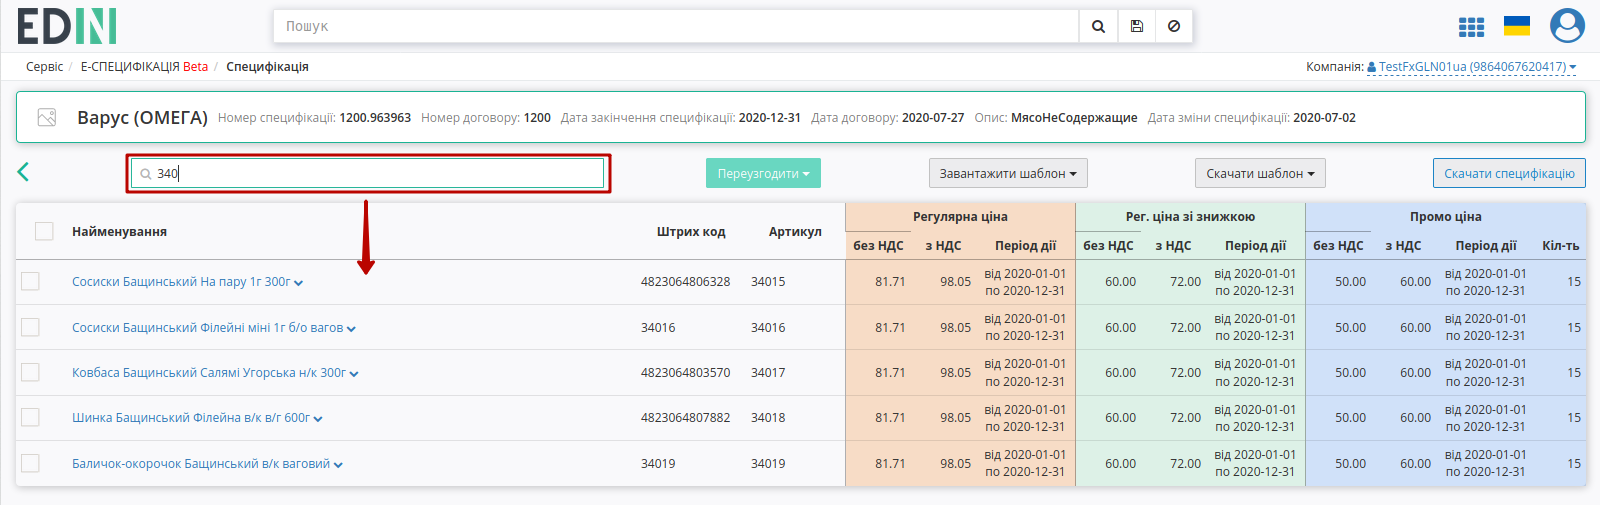The width and height of the screenshot is (1600, 505).
Task: Click barcode 4823064807882
Action: [685, 417]
